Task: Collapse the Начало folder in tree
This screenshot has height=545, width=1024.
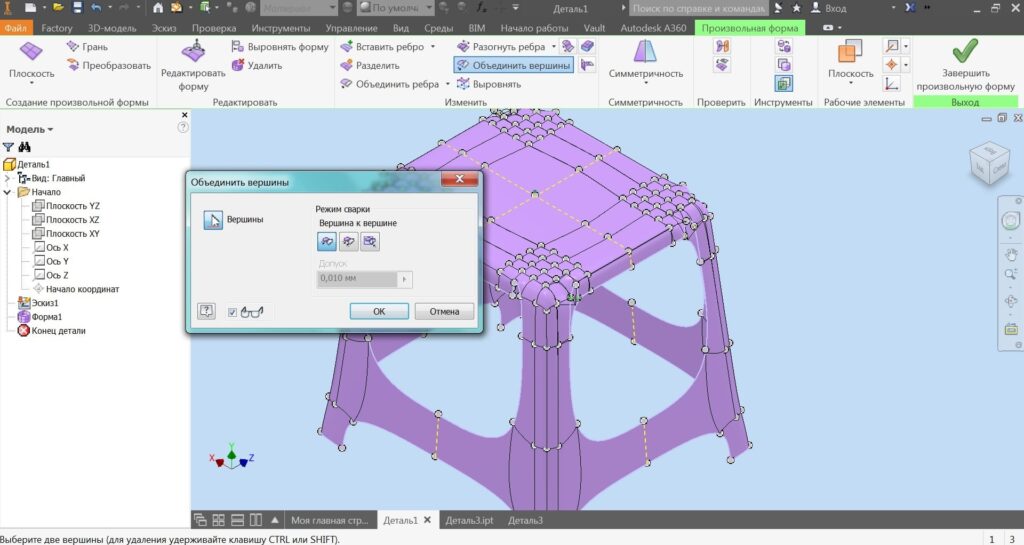Action: [x=8, y=192]
